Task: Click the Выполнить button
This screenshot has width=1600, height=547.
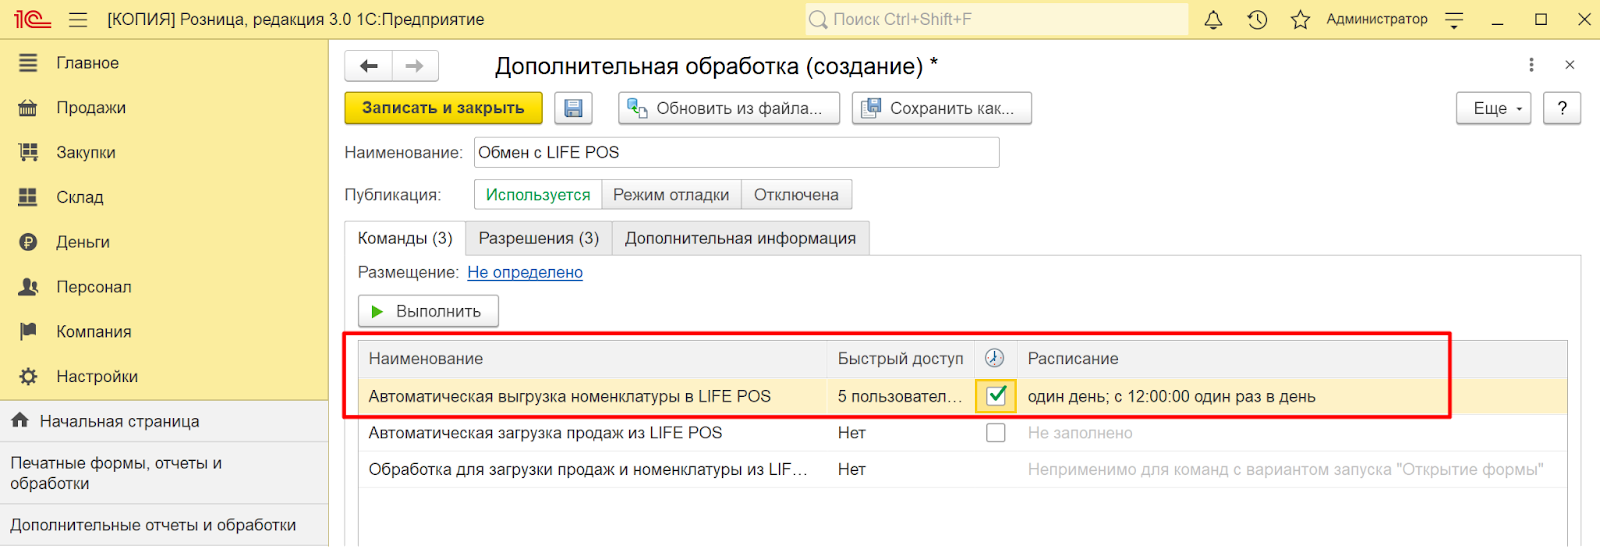Action: pyautogui.click(x=428, y=311)
